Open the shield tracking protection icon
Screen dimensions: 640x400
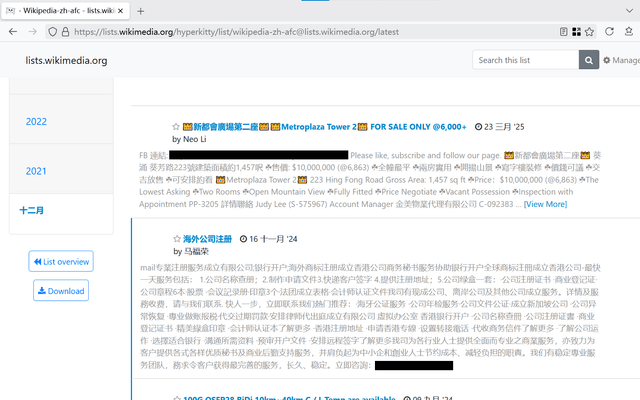point(52,32)
